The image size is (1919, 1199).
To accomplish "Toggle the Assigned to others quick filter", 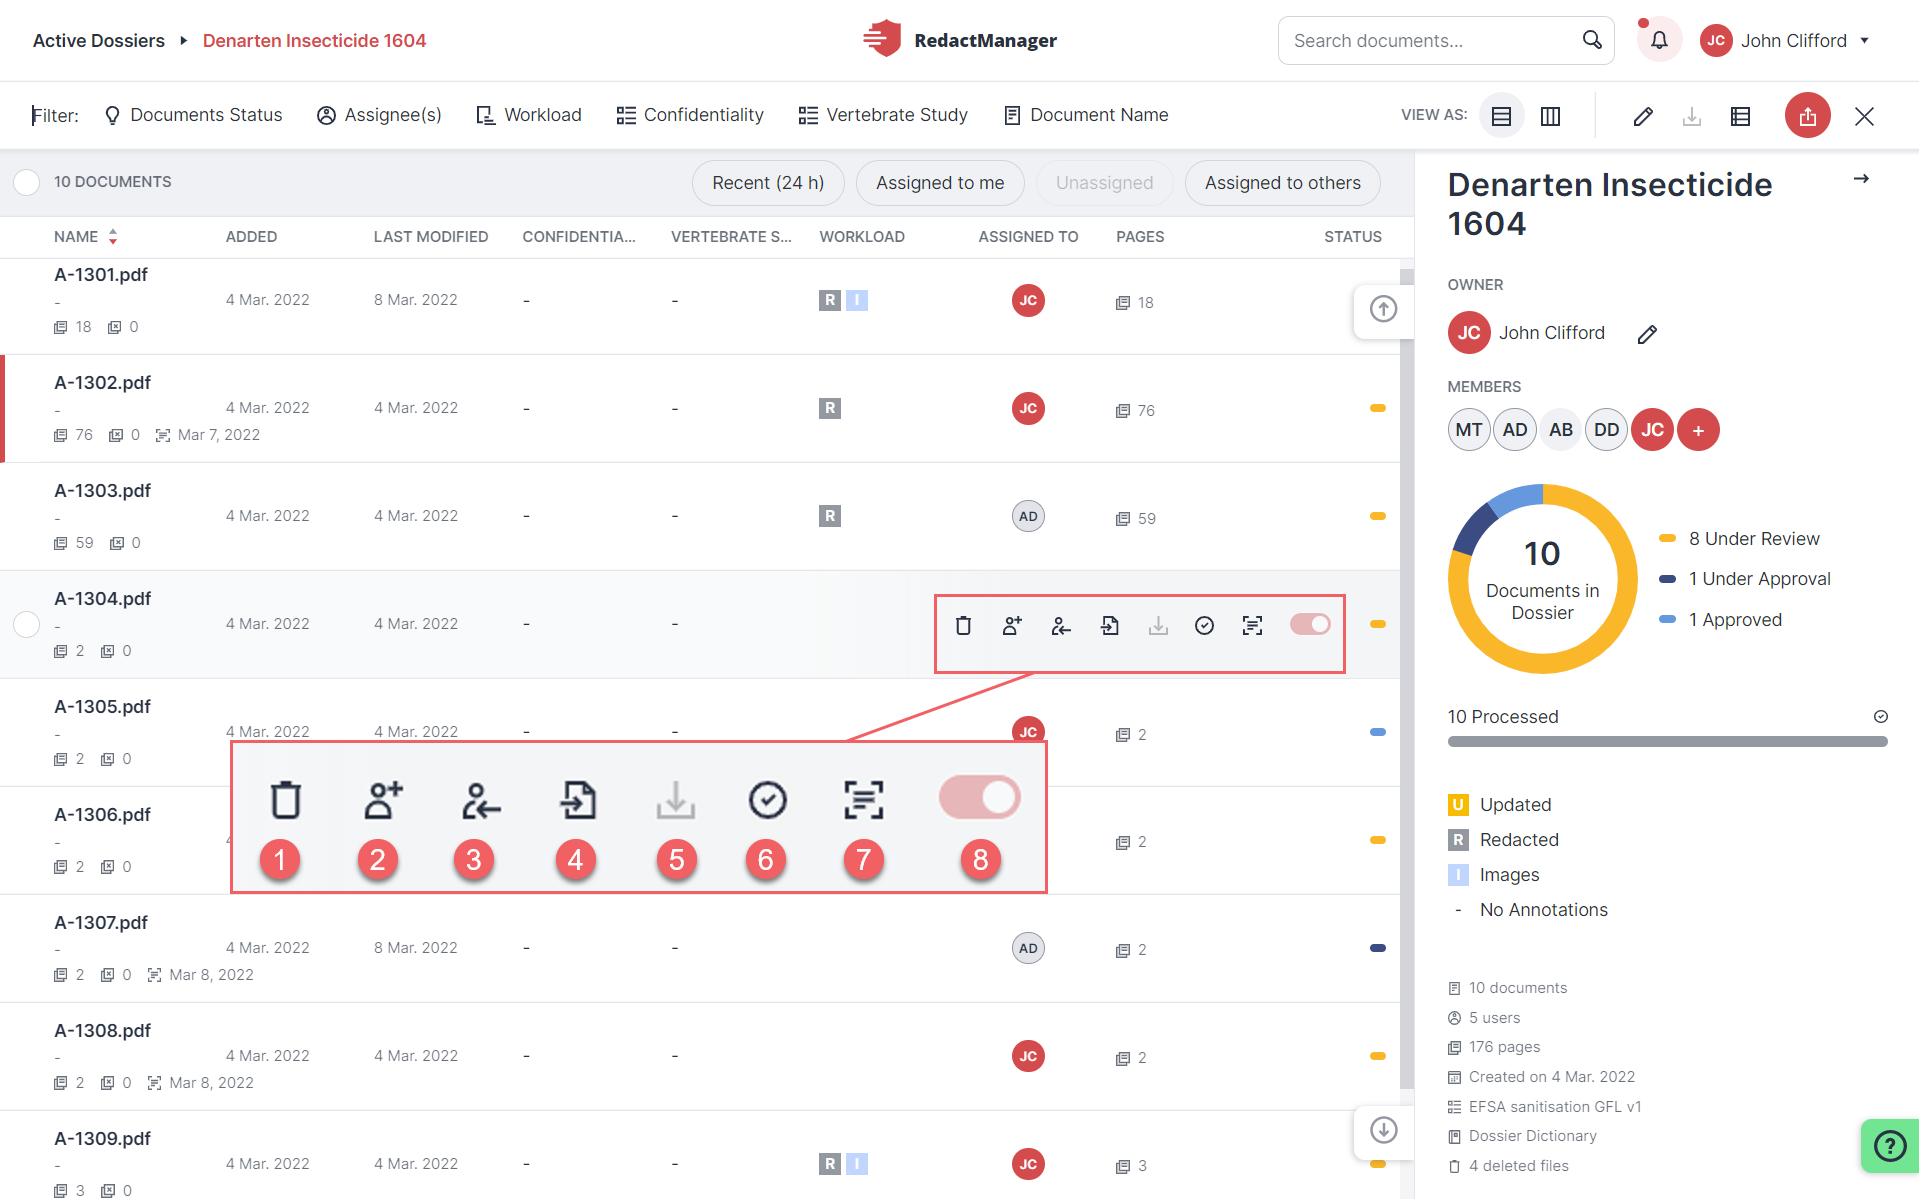I will [x=1282, y=183].
